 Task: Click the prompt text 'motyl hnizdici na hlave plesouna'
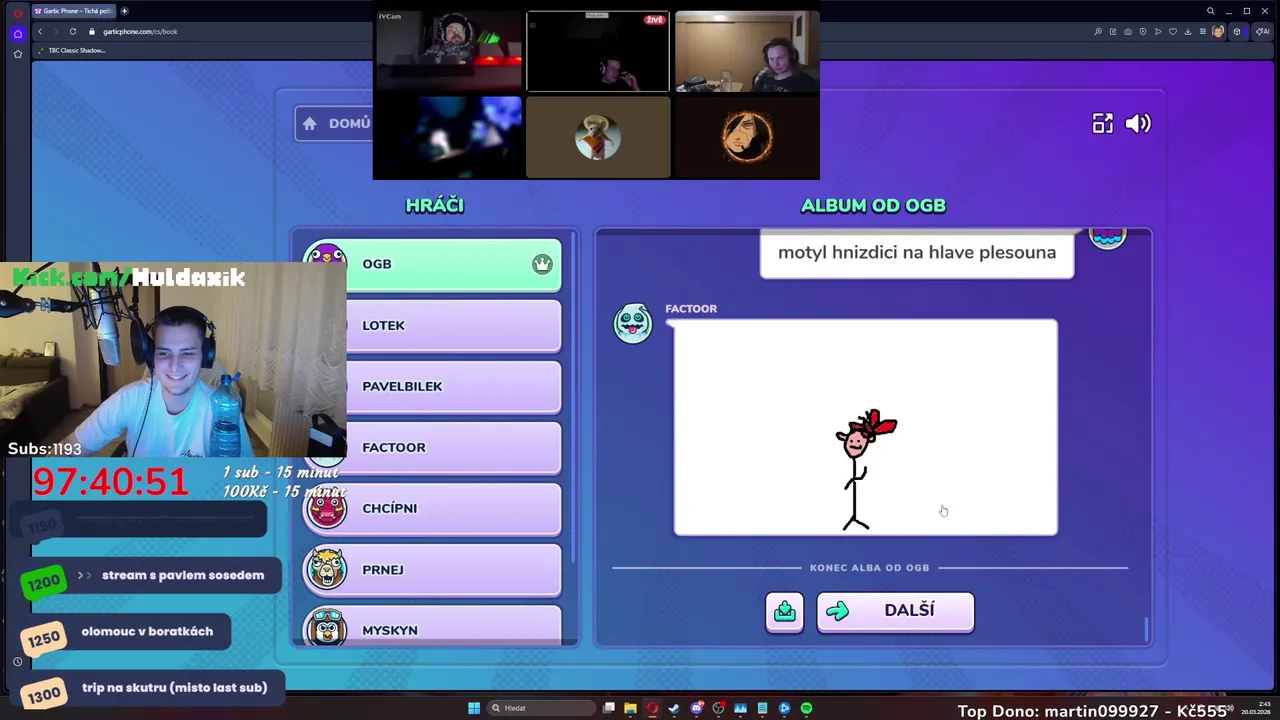917,252
